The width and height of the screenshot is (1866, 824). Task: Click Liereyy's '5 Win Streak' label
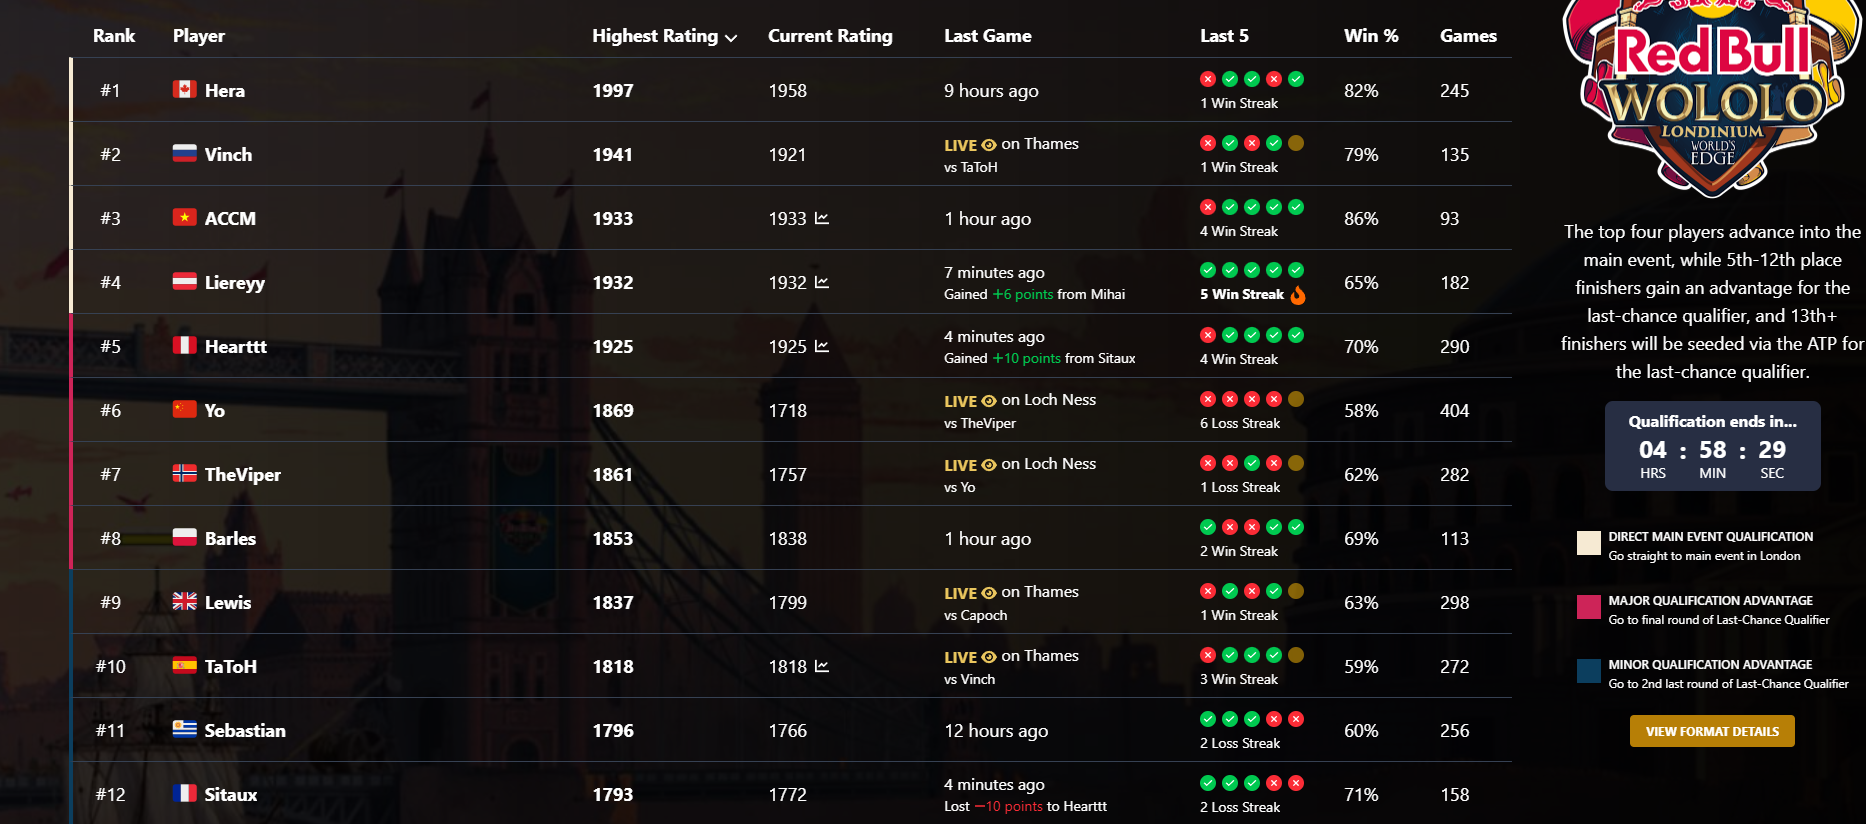click(1242, 294)
